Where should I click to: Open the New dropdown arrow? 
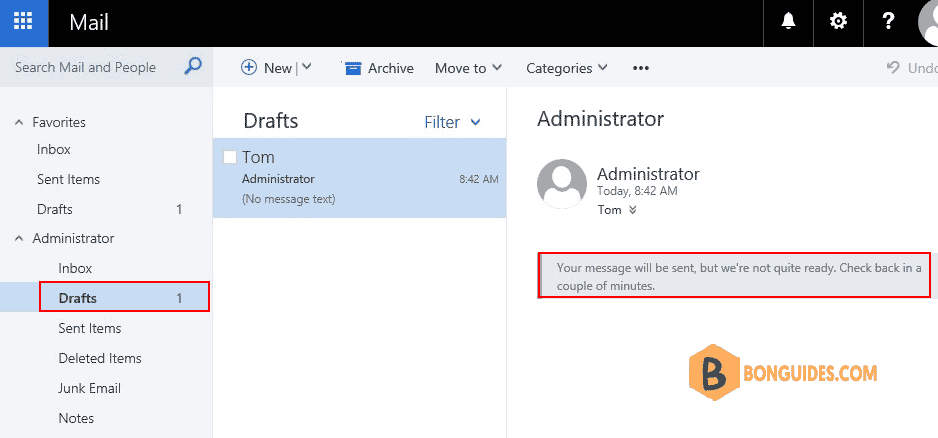coord(306,68)
